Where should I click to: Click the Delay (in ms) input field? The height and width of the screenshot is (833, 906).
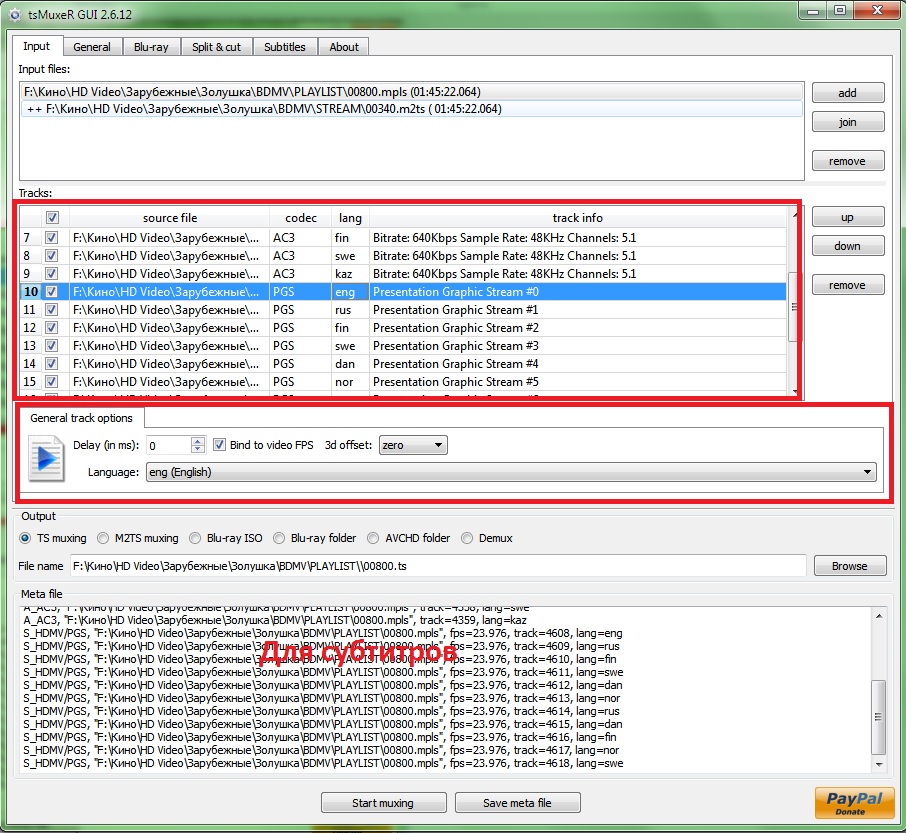coord(168,445)
